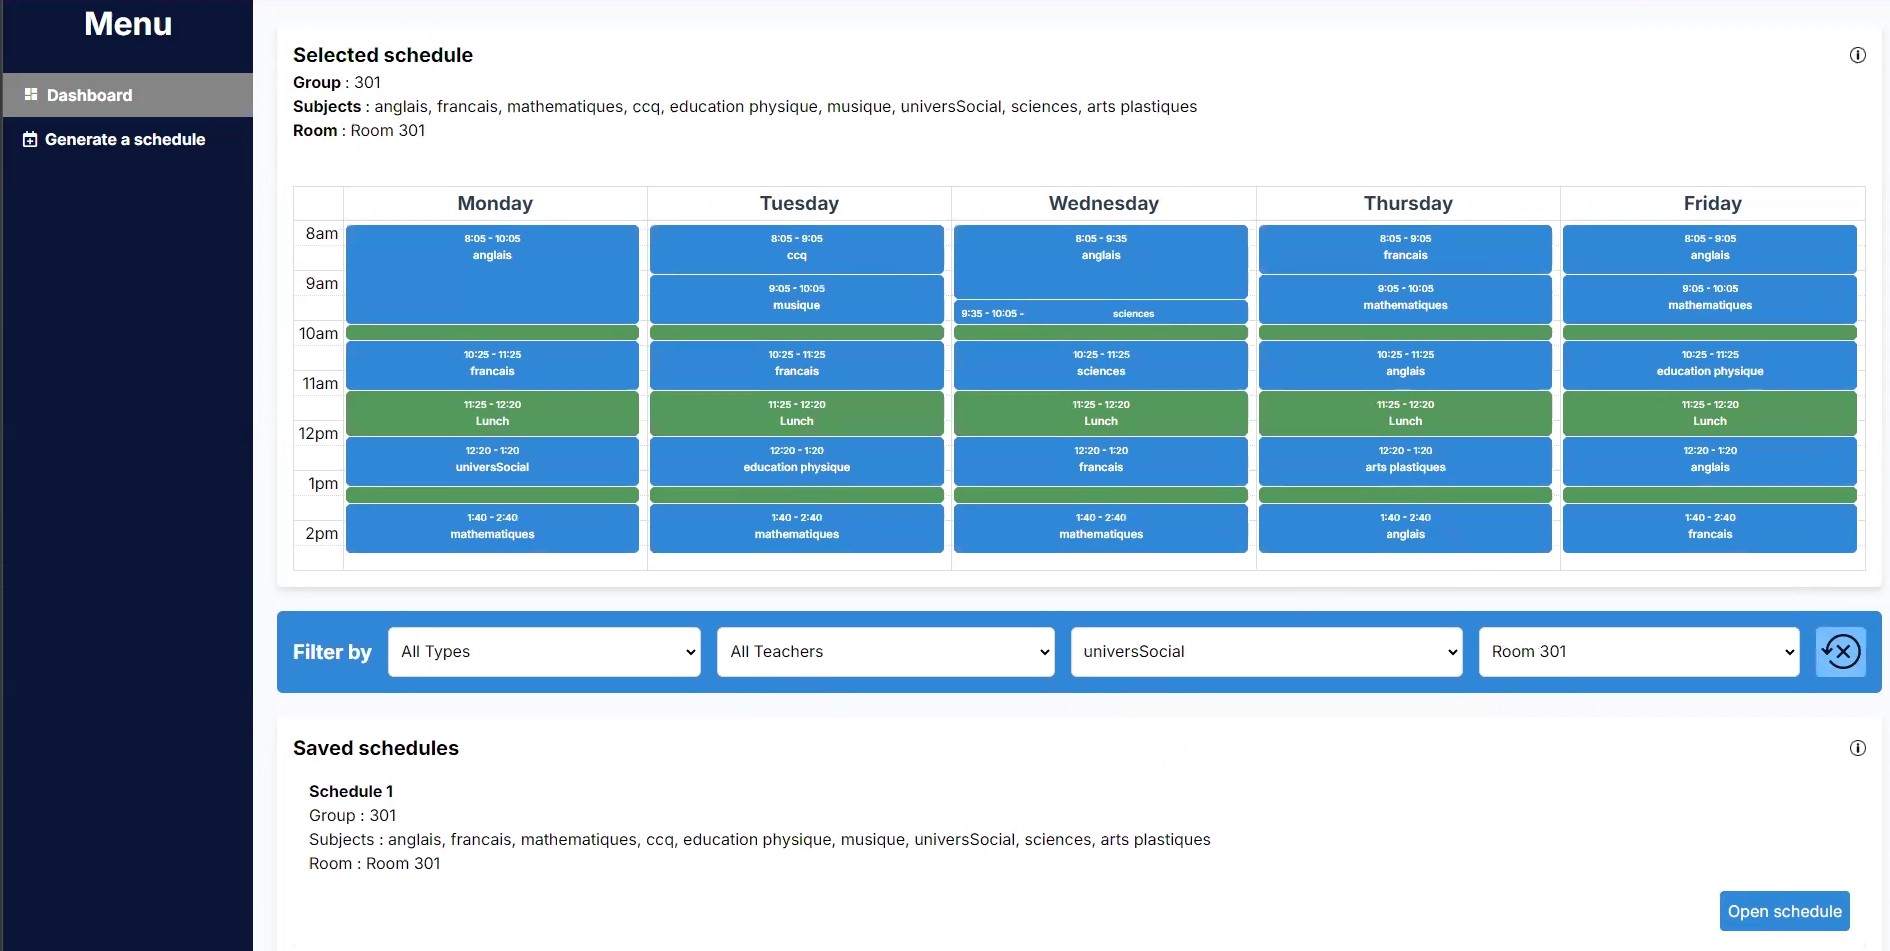The width and height of the screenshot is (1890, 951).
Task: Click info icon next to Selected schedule
Action: 1857,55
